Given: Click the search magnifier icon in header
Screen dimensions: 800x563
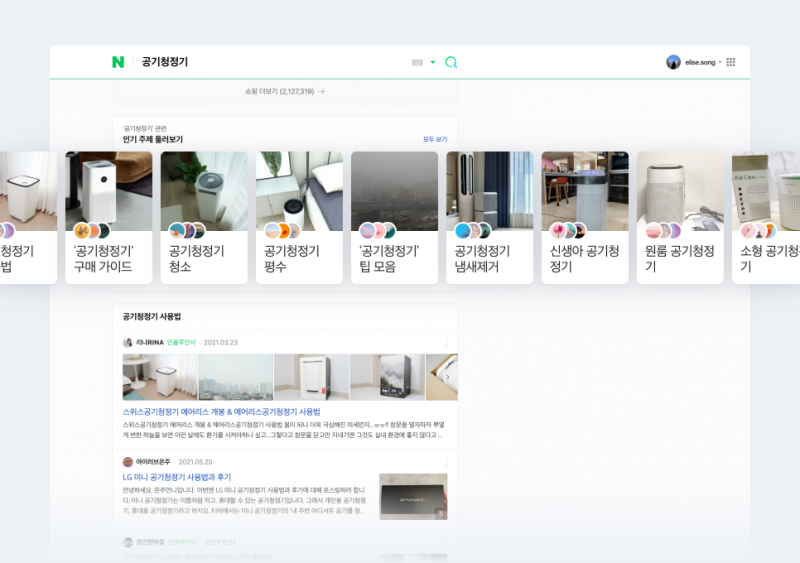Looking at the screenshot, I should [x=451, y=62].
